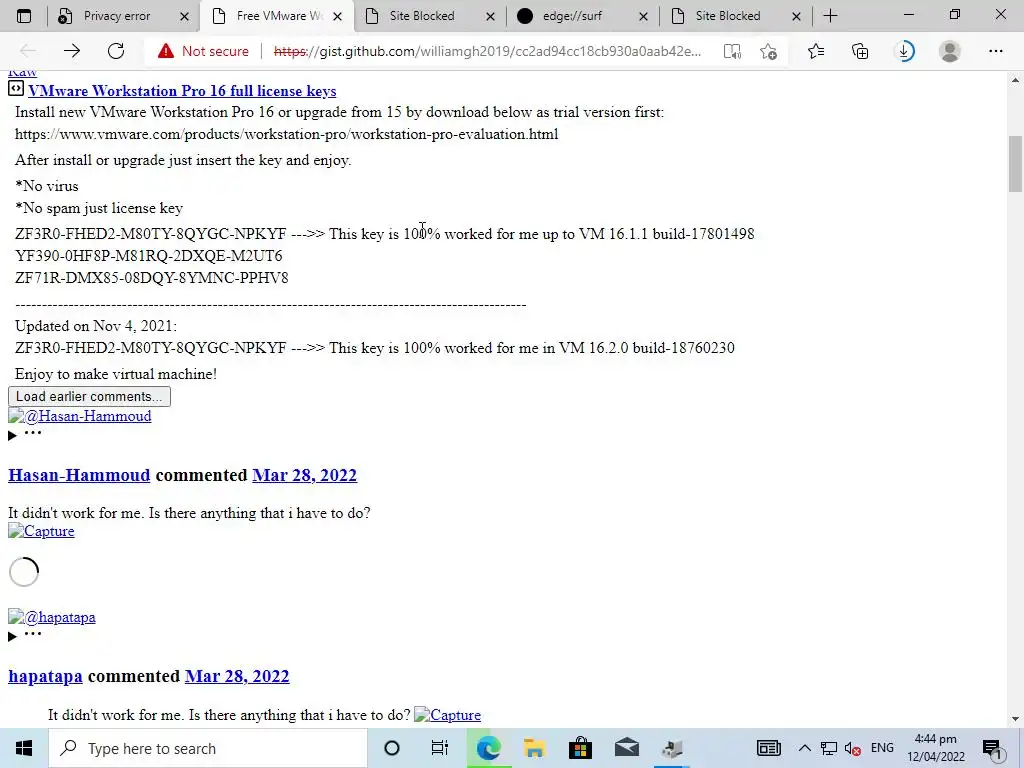Open the Collections icon

point(860,51)
